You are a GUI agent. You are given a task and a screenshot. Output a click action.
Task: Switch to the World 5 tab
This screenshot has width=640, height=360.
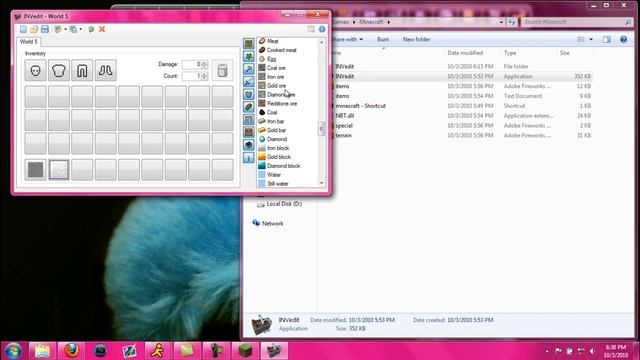[x=29, y=42]
